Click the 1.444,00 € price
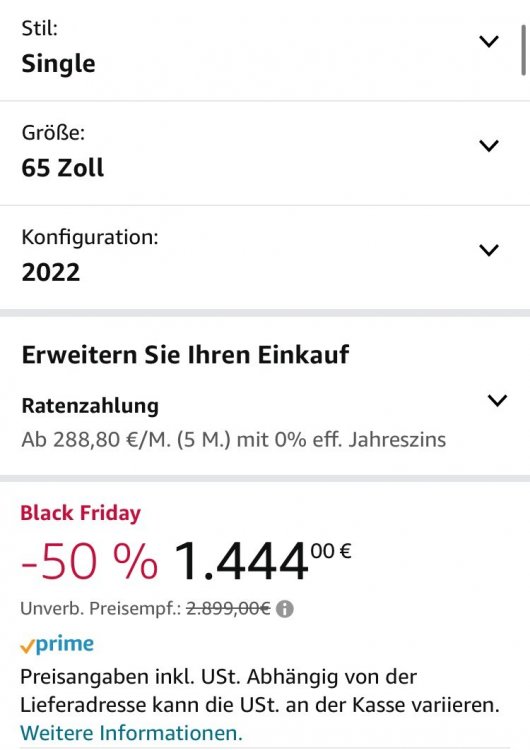The image size is (530, 750). click(263, 560)
